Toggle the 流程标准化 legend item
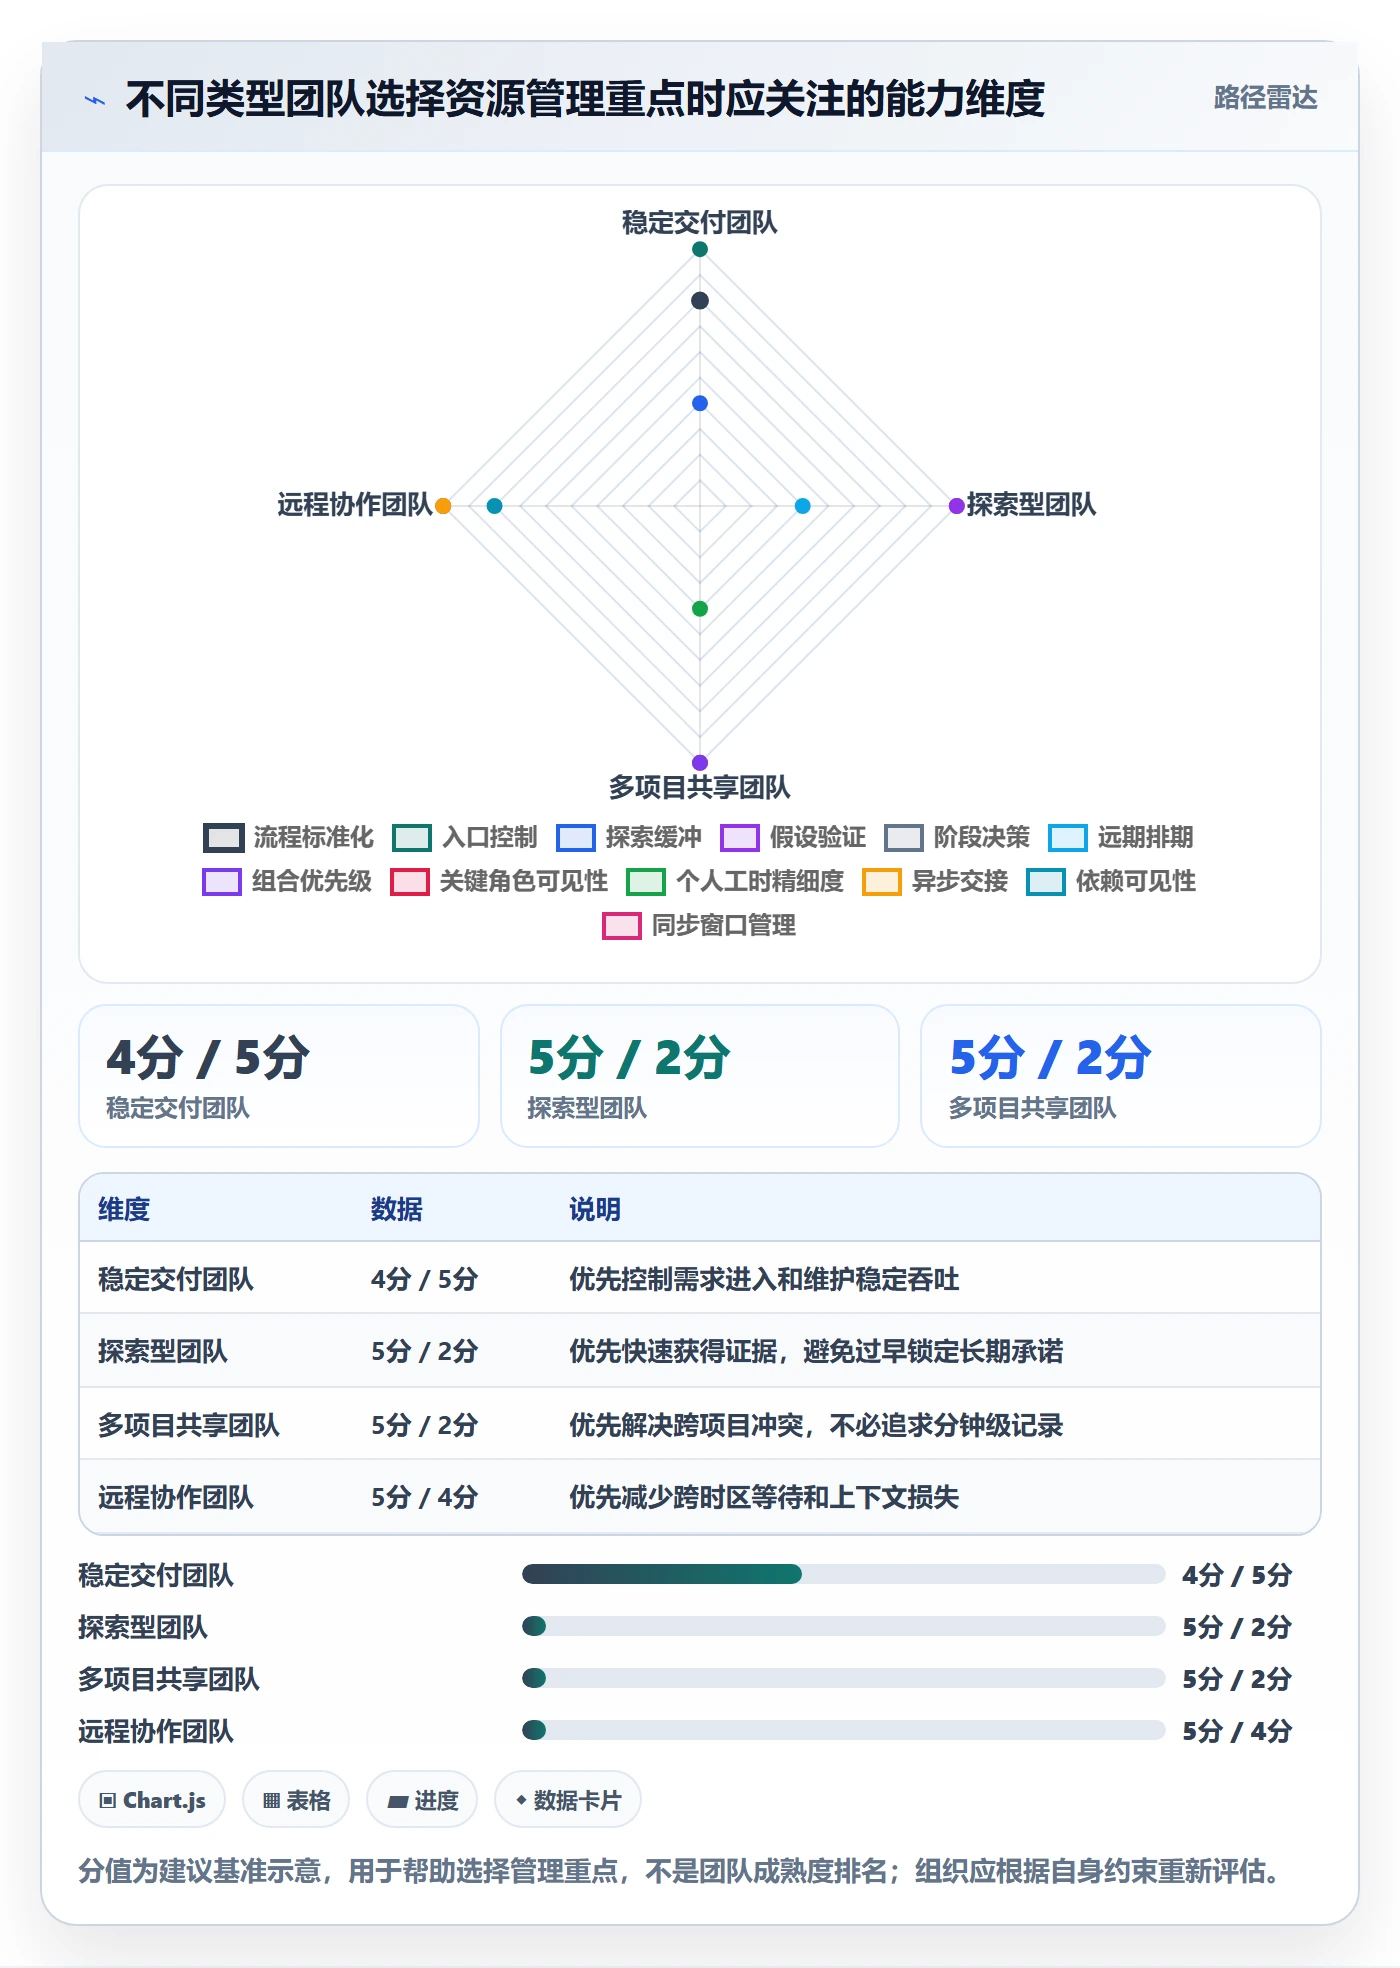Screen dimensions: 1400x1968 [288, 837]
